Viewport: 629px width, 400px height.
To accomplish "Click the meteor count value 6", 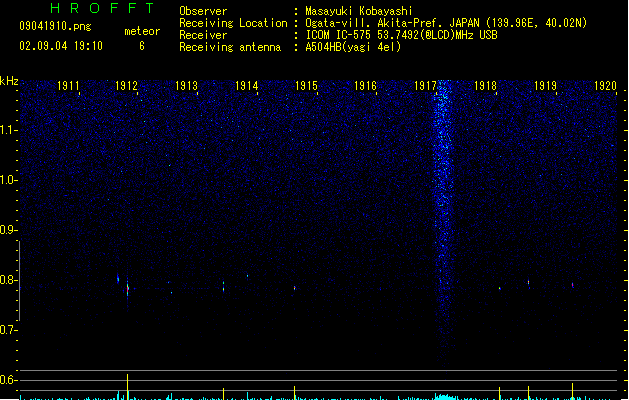I will (142, 46).
